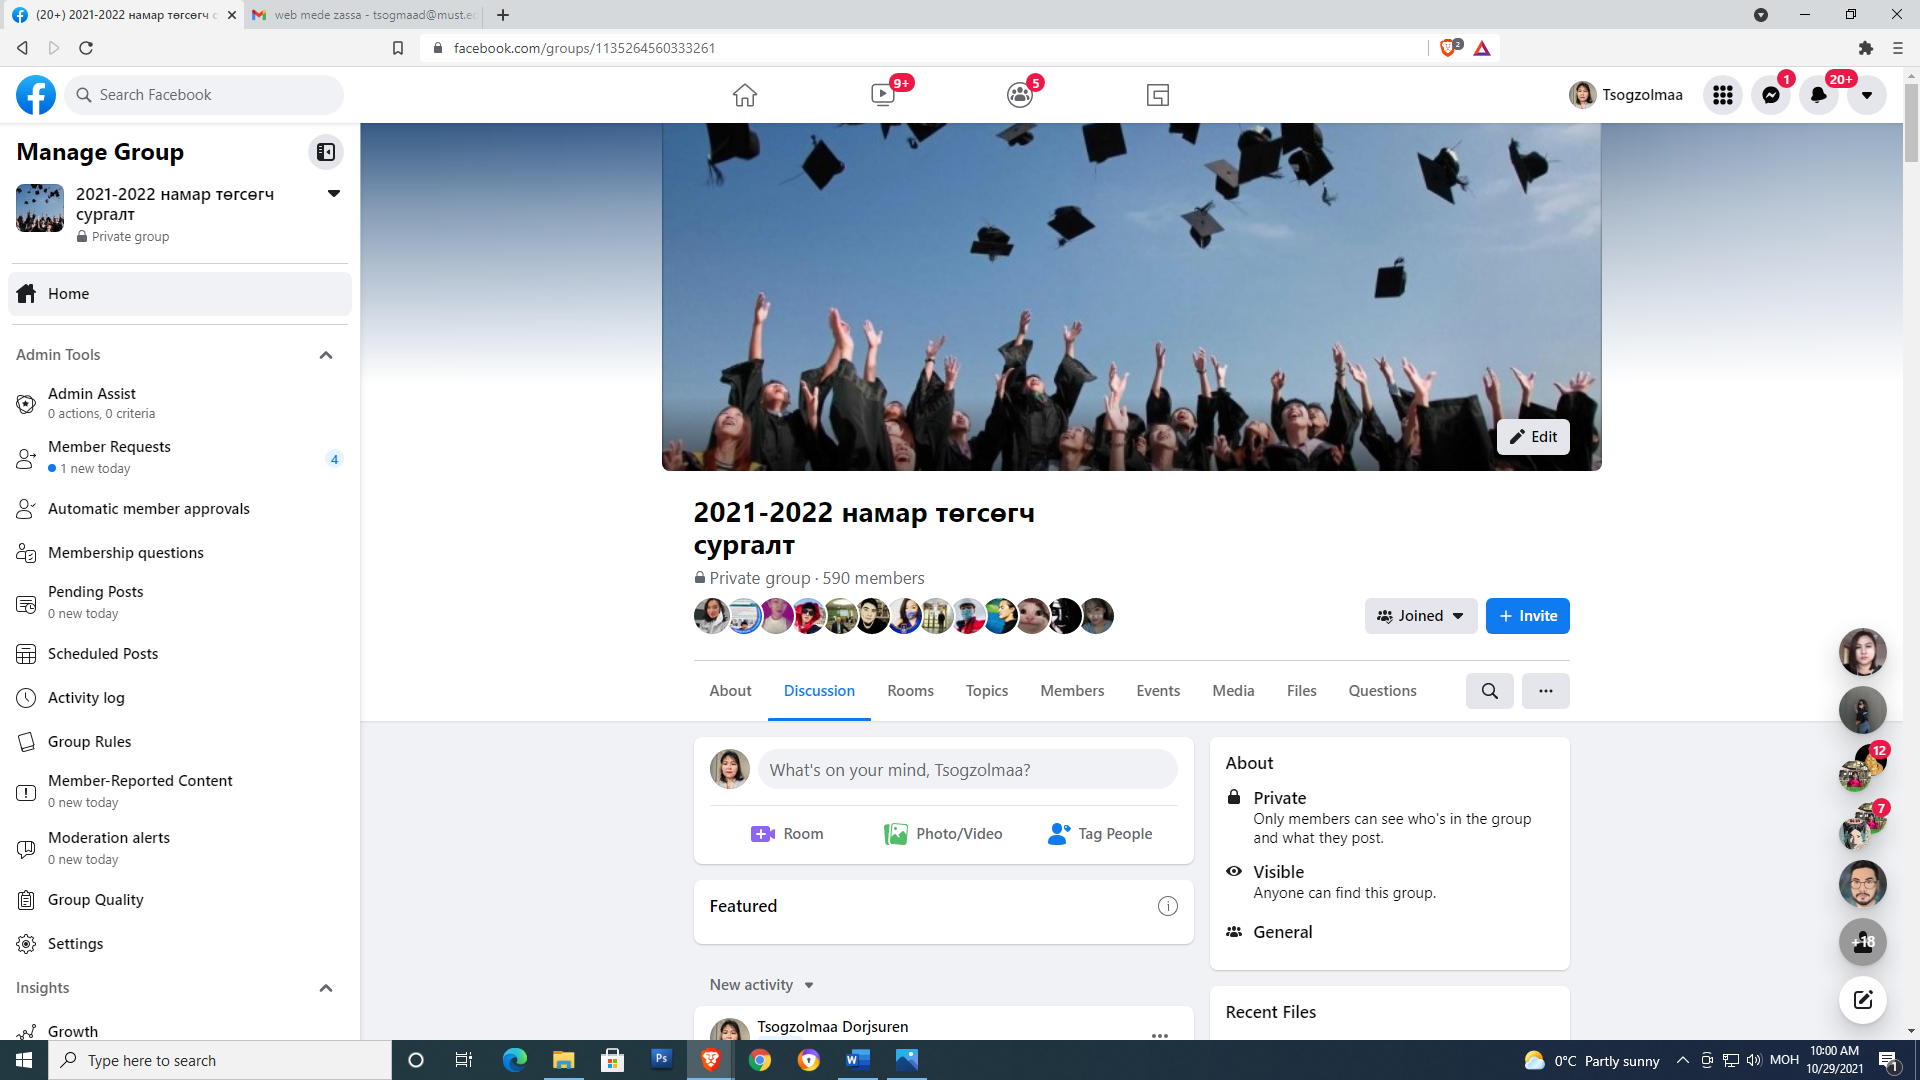This screenshot has width=1920, height=1080.
Task: Open Messenger chats icon
Action: pyautogui.click(x=1771, y=95)
